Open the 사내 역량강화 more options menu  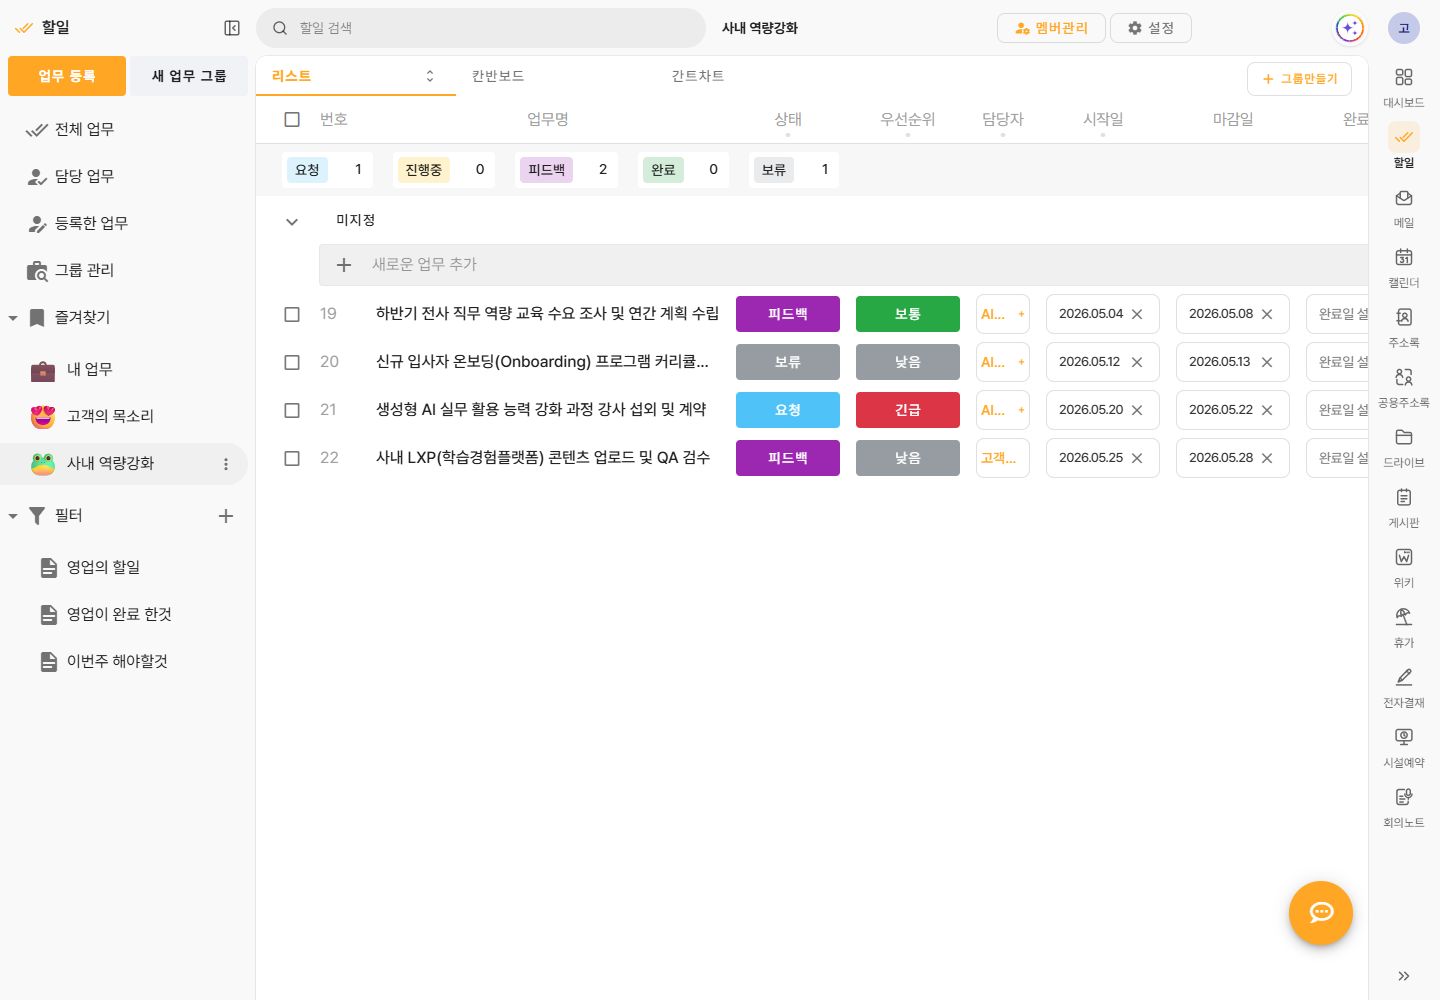click(226, 464)
